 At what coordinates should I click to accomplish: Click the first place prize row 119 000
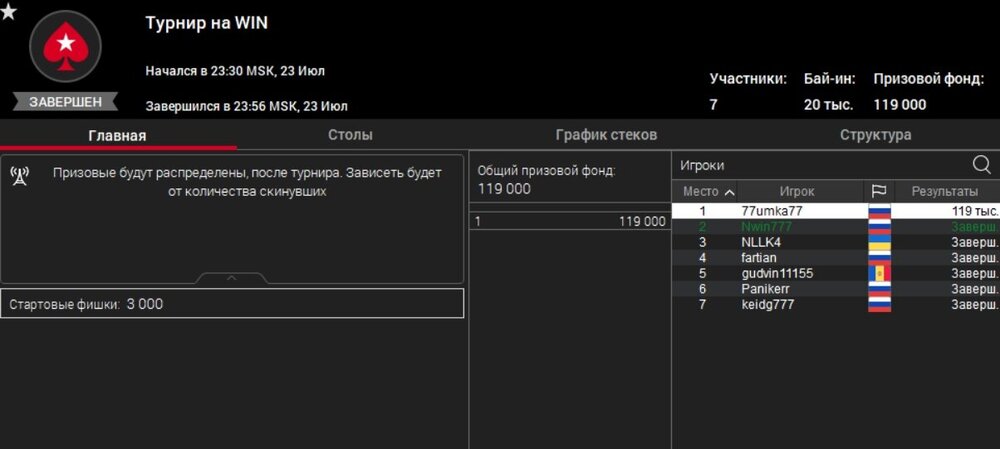coord(570,222)
